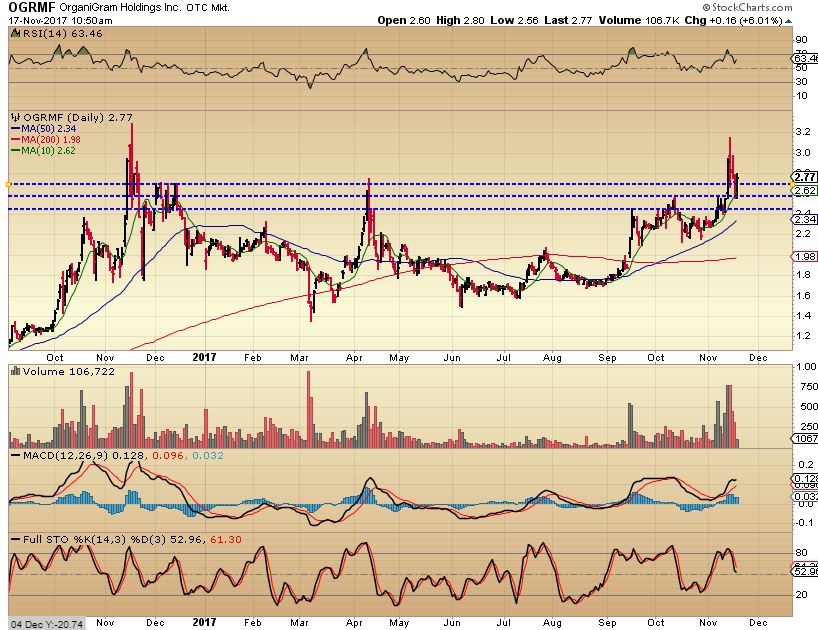The height and width of the screenshot is (630, 818).
Task: Click the Jun label on bottom date axis
Action: [452, 623]
